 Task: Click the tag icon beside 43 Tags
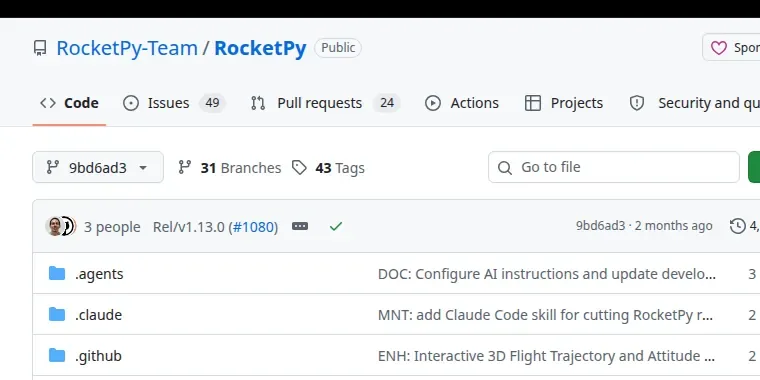(x=299, y=168)
